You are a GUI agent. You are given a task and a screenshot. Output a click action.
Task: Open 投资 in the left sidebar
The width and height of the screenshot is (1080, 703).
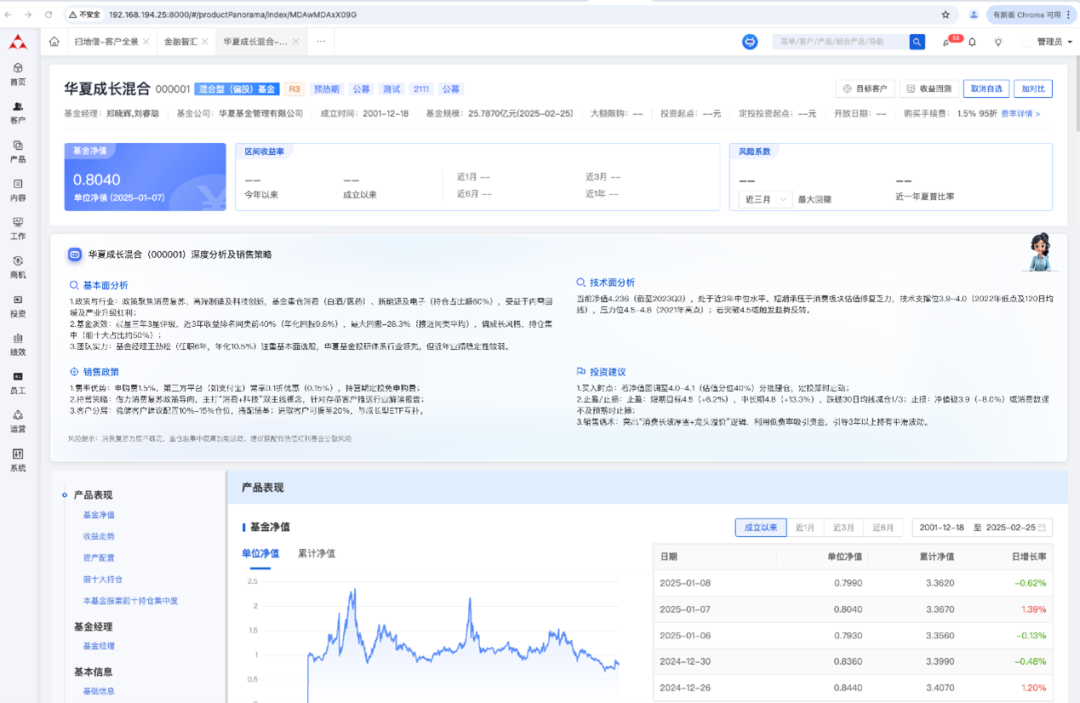point(18,306)
